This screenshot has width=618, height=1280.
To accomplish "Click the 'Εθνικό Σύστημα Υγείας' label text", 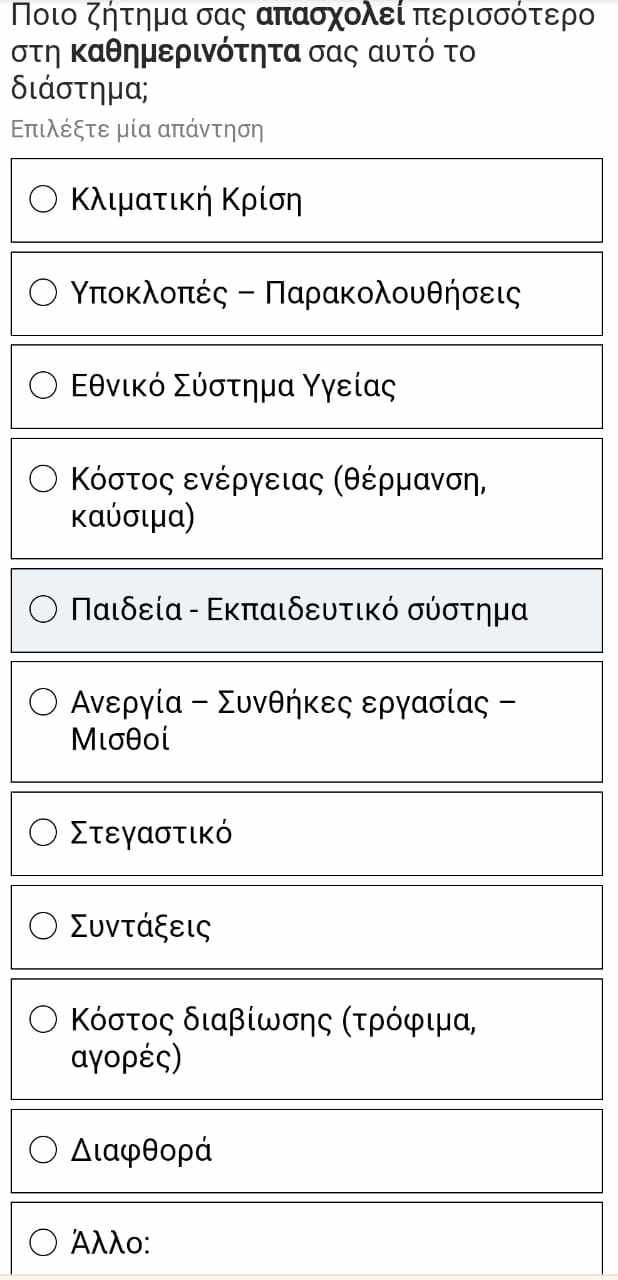I will point(234,386).
